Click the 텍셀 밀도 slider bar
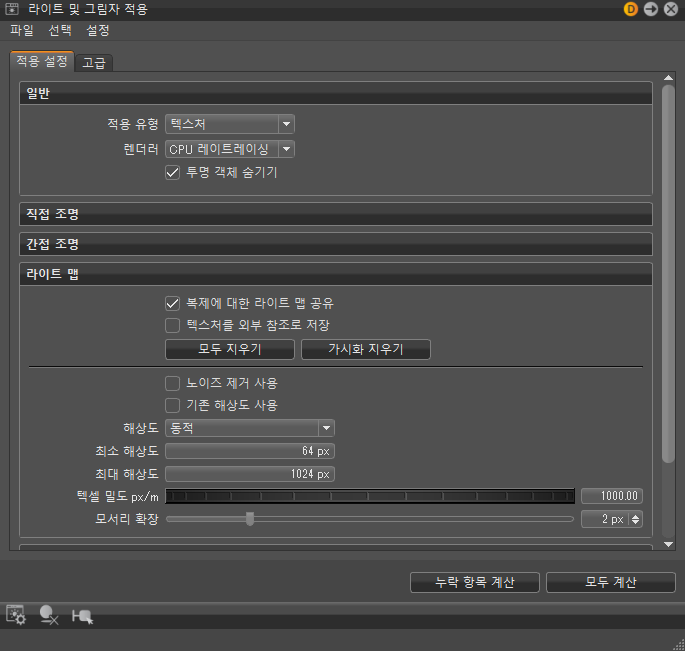Viewport: 685px width, 651px height. [x=370, y=496]
